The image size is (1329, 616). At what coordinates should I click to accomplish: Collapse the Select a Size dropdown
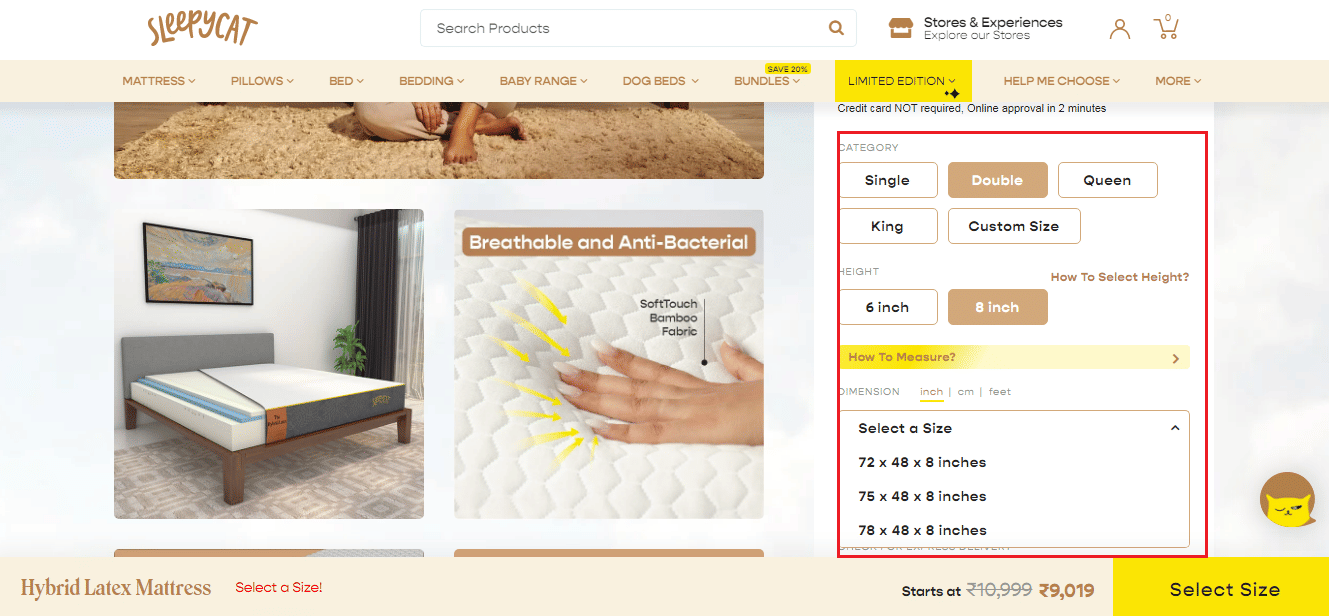pyautogui.click(x=1175, y=428)
